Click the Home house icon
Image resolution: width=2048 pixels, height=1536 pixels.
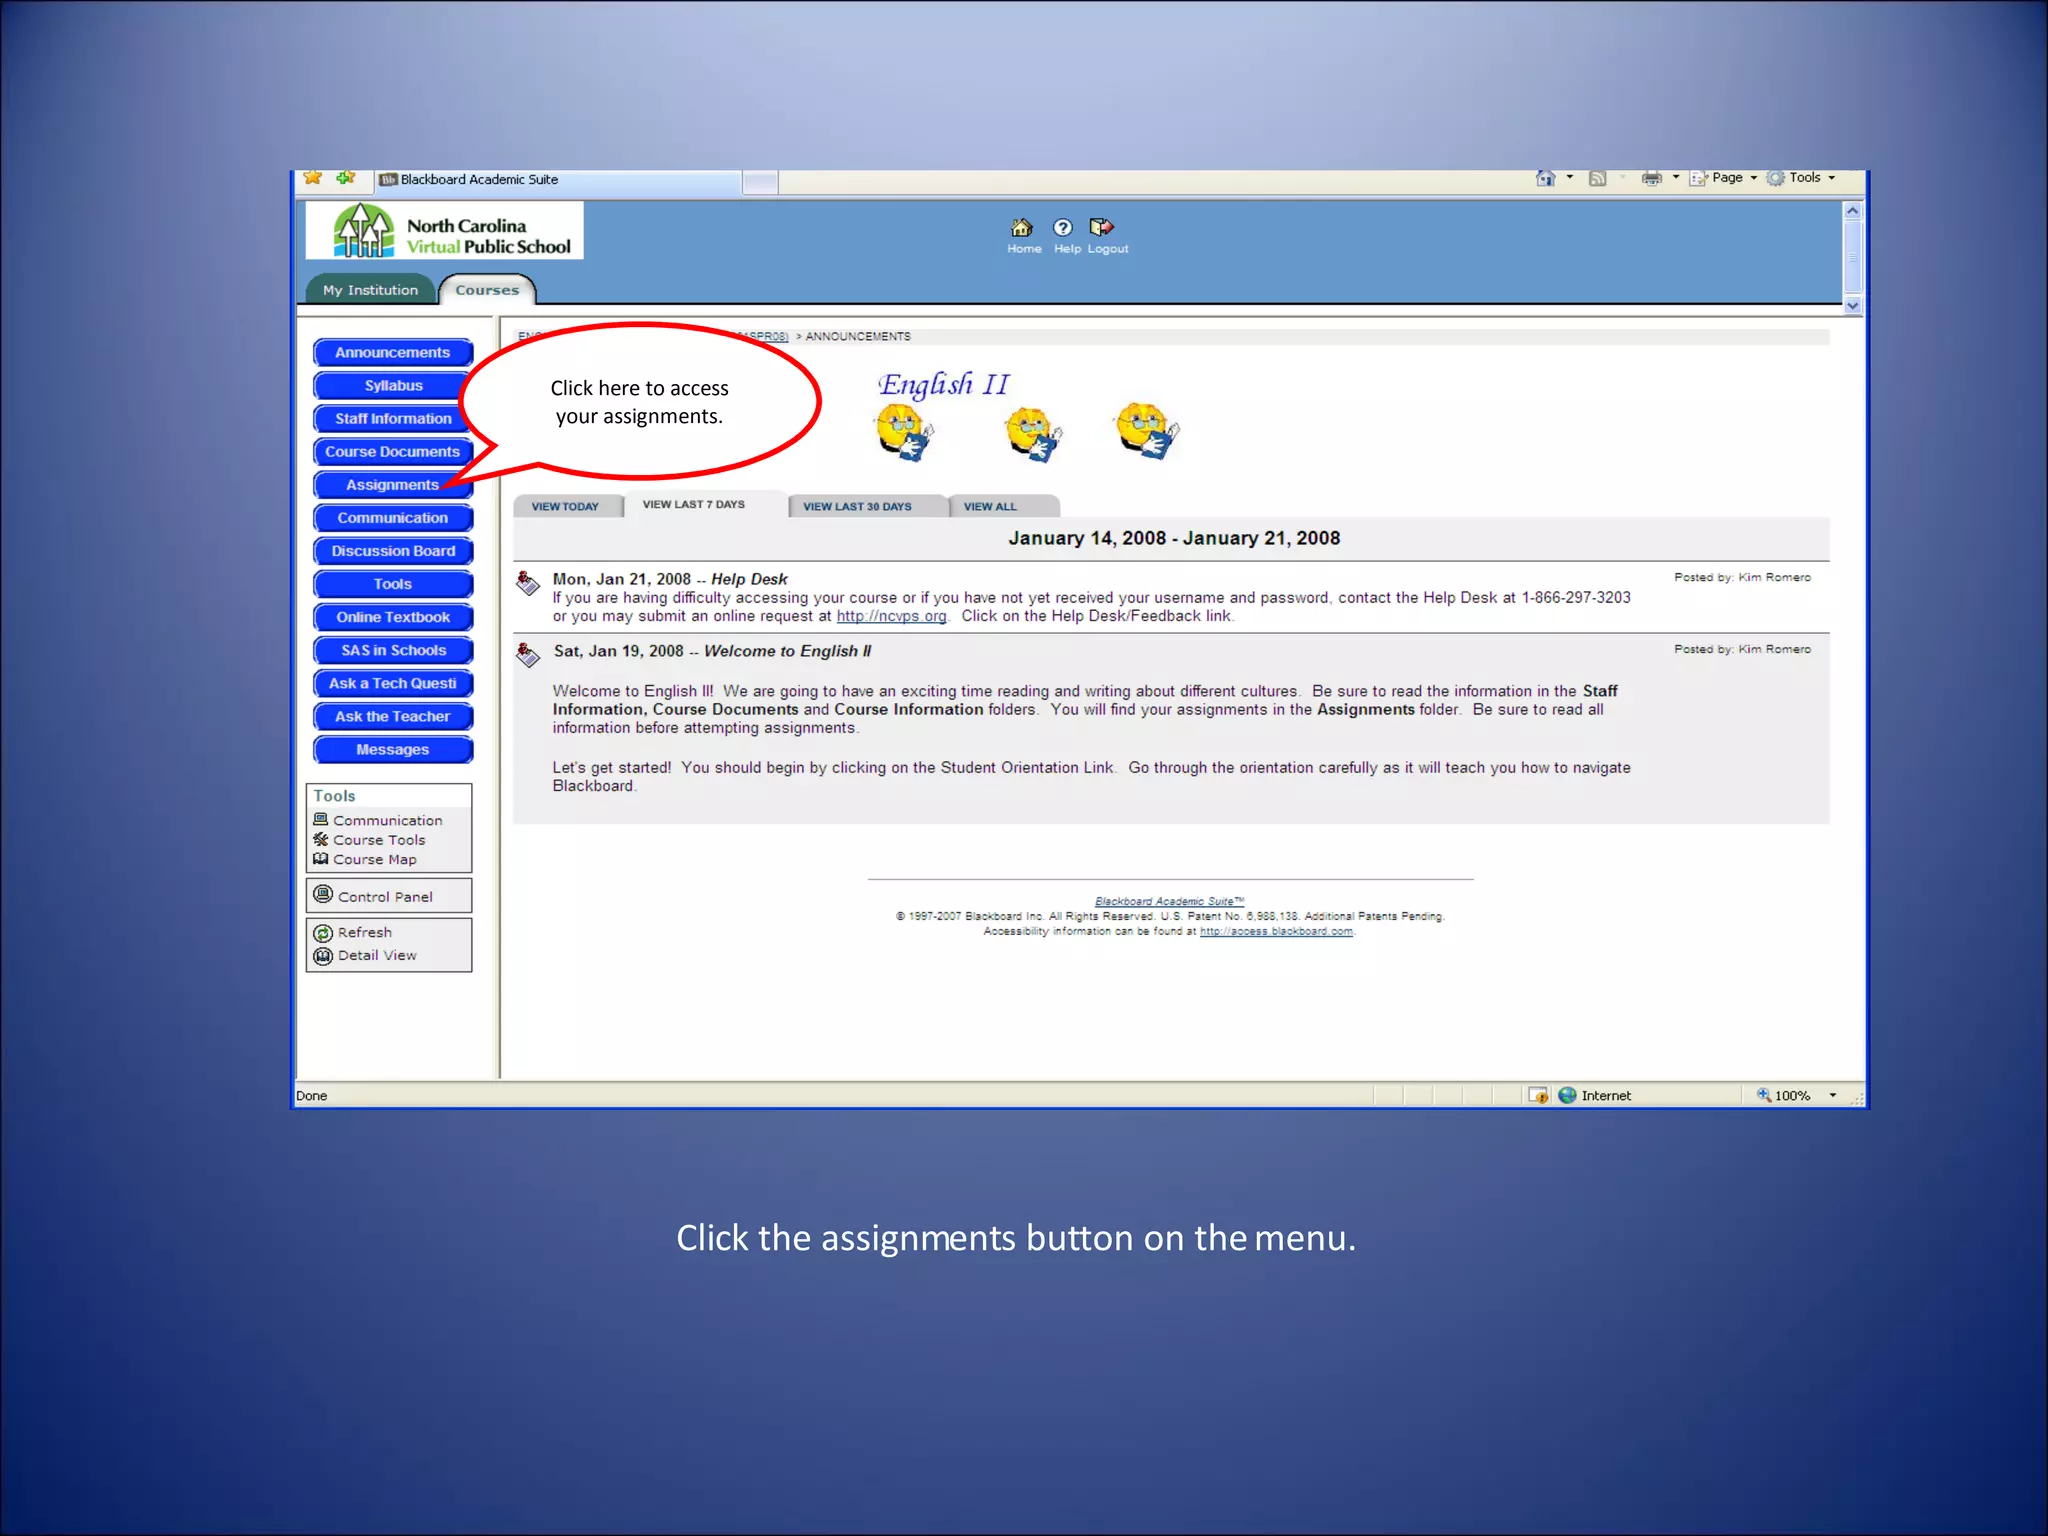click(1021, 228)
